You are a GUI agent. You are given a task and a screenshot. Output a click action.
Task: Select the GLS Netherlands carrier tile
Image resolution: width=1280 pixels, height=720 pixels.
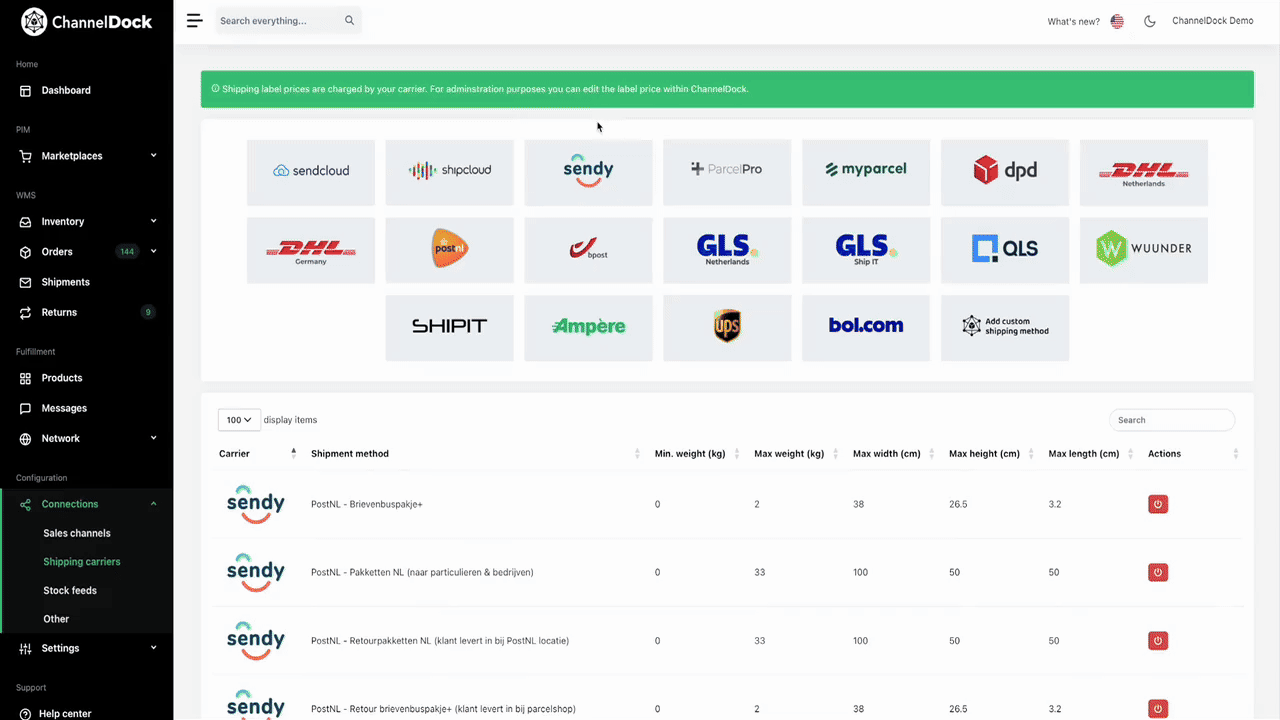(x=727, y=250)
